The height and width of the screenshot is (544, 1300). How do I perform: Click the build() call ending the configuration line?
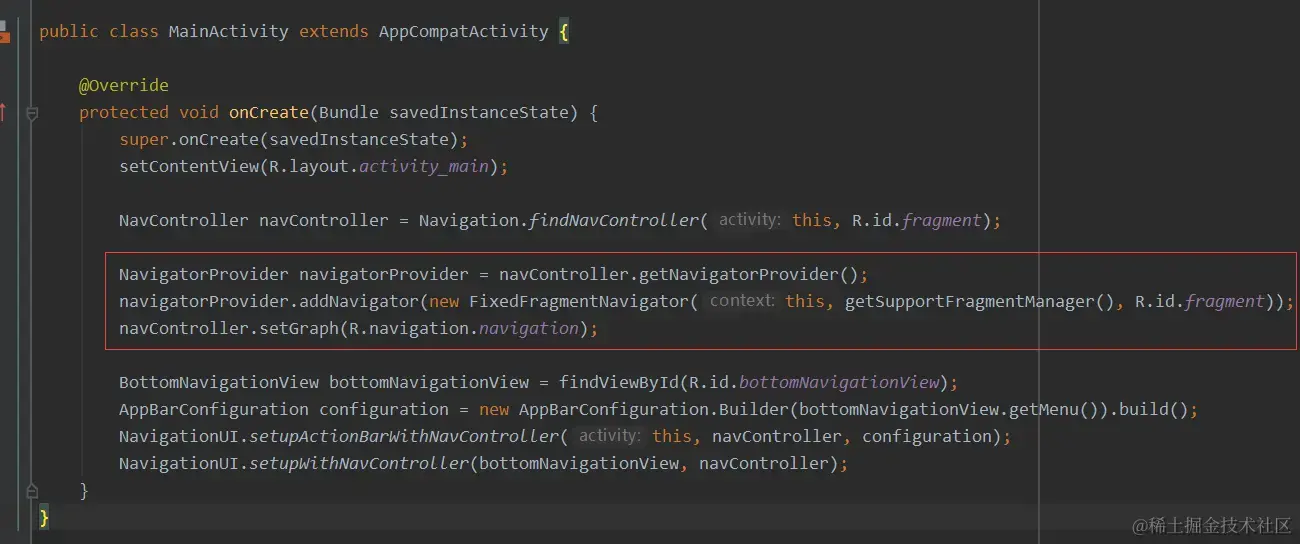(1153, 409)
